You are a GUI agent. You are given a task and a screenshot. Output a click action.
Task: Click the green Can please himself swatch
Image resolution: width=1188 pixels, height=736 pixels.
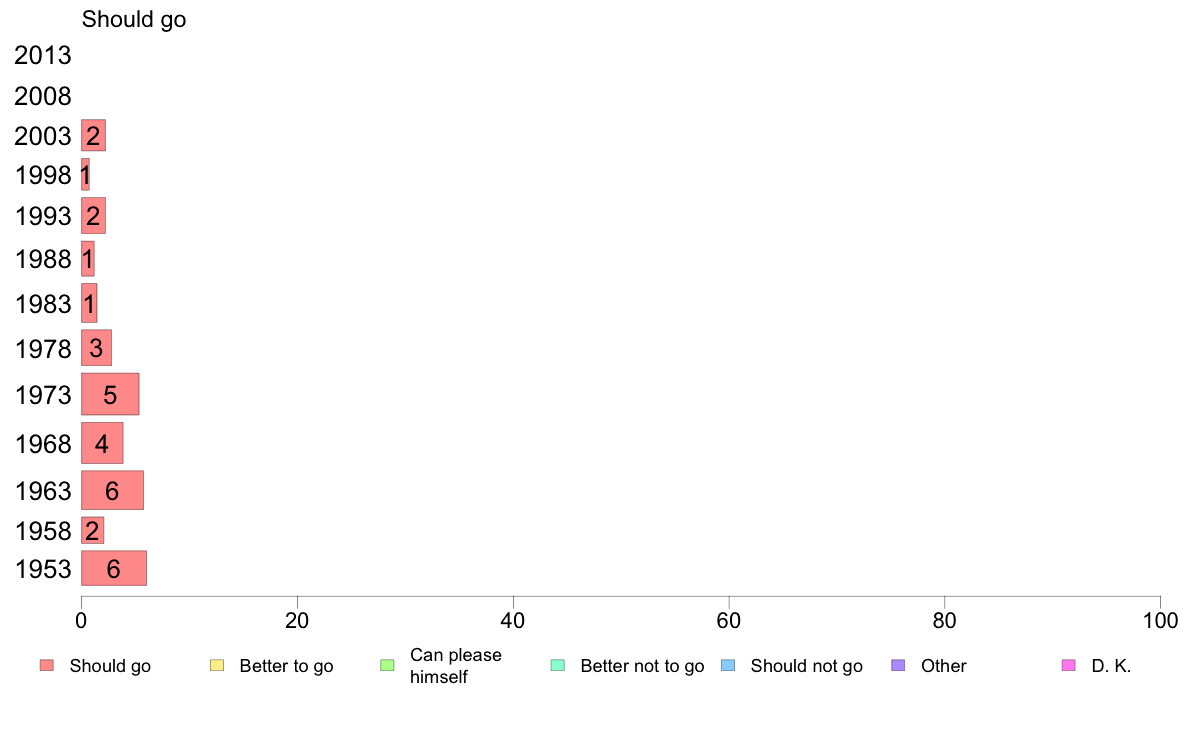pyautogui.click(x=387, y=666)
